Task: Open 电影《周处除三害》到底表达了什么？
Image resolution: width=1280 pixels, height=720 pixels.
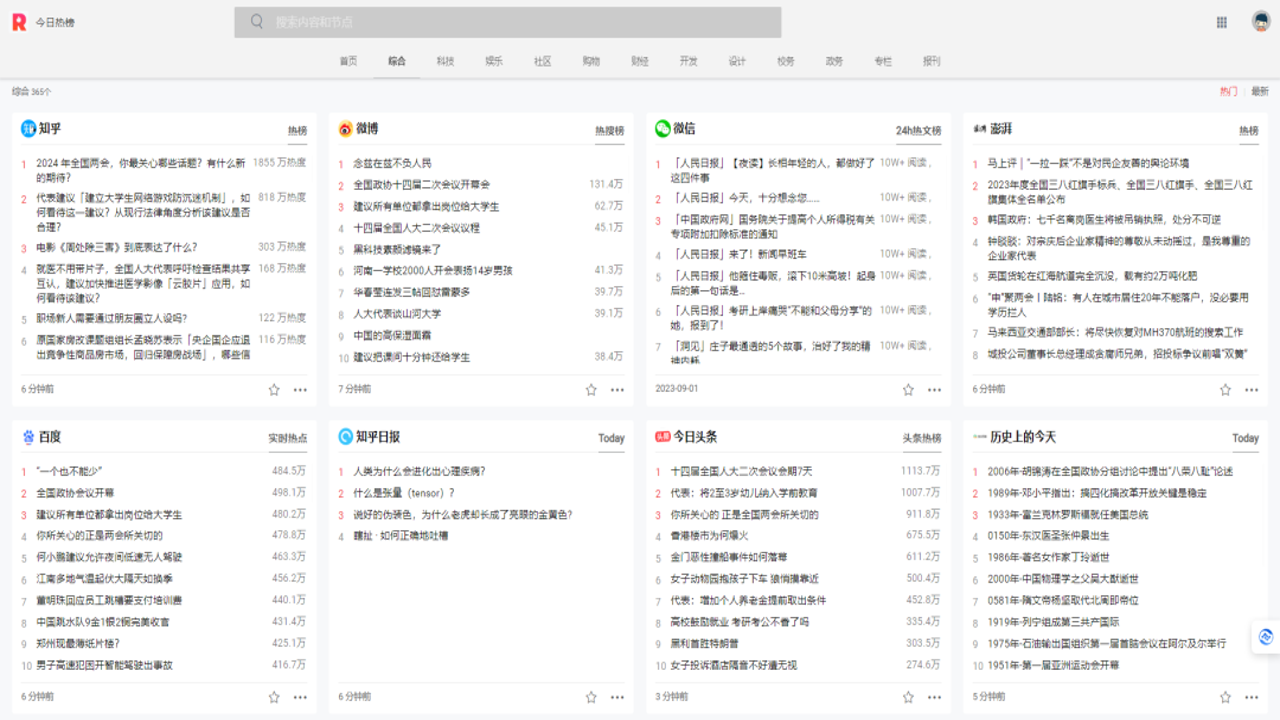Action: 117,247
